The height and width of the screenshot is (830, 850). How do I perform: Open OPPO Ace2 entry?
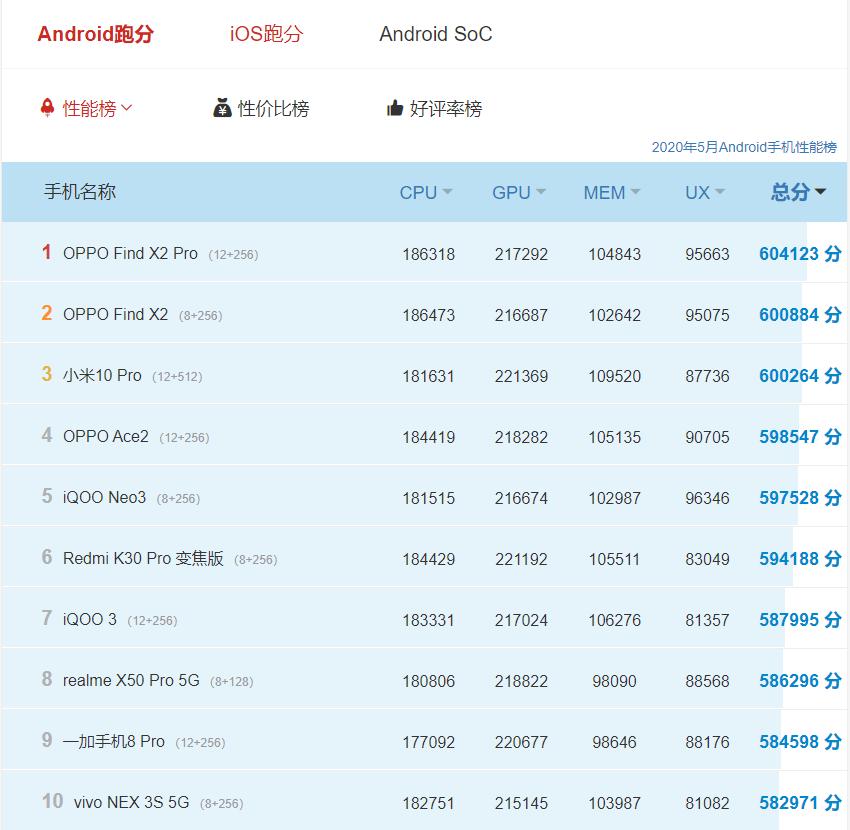point(106,436)
